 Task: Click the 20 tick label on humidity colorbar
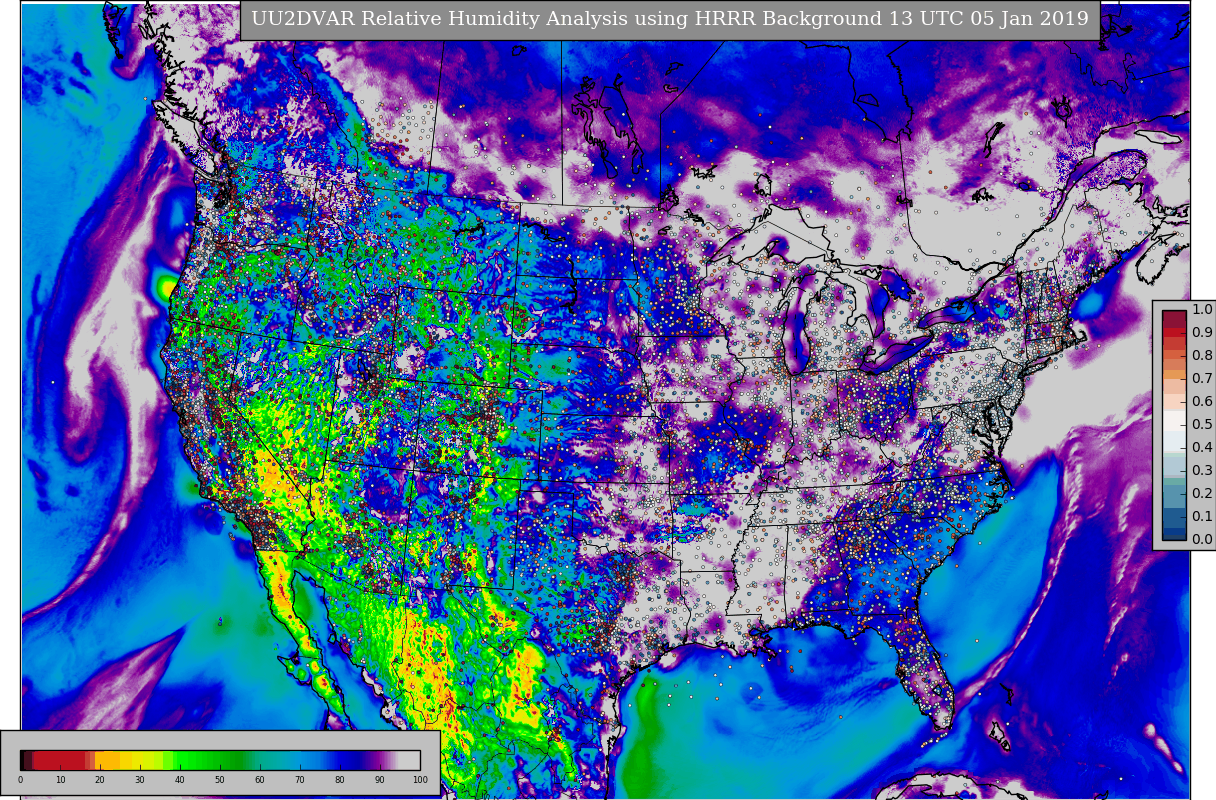100,780
